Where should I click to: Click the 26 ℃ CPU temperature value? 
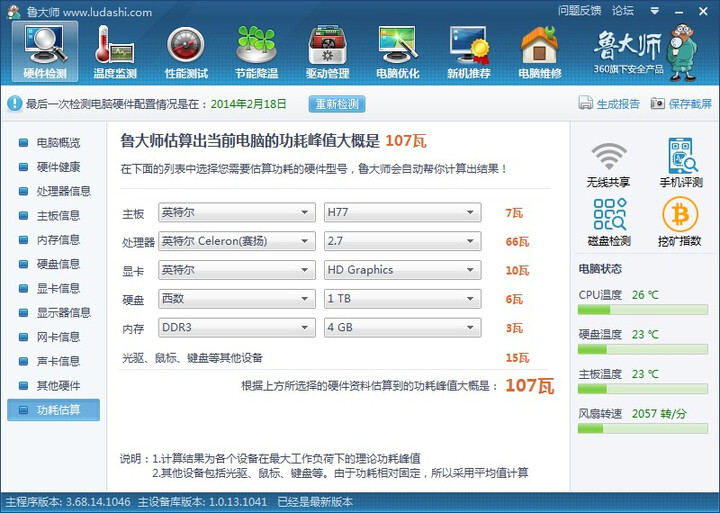(645, 295)
